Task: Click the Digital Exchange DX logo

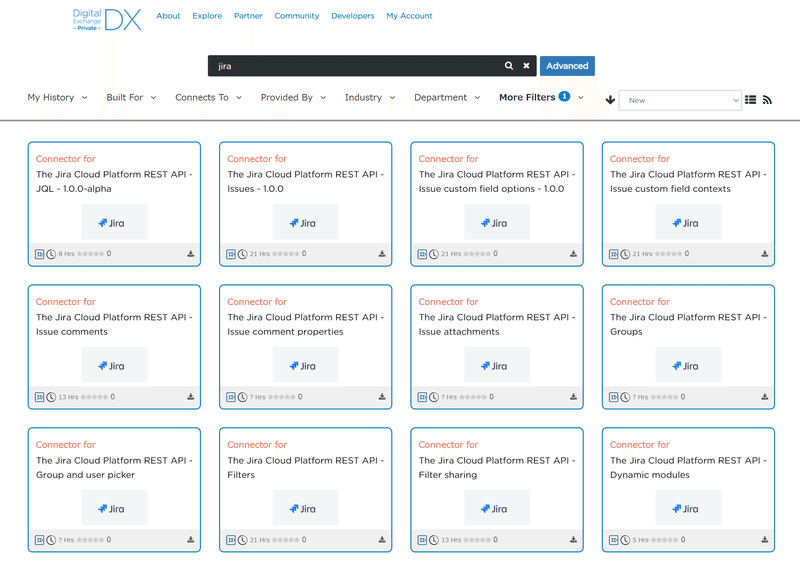Action: [107, 20]
